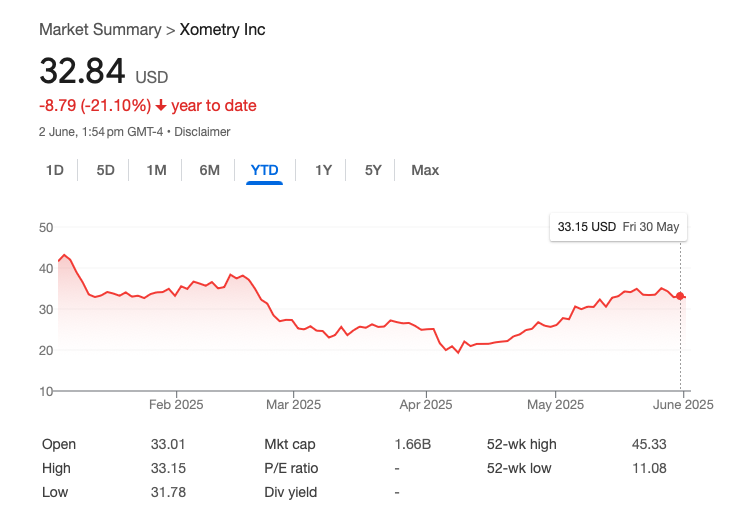
Task: Click the Open value 33.01
Action: tap(168, 444)
